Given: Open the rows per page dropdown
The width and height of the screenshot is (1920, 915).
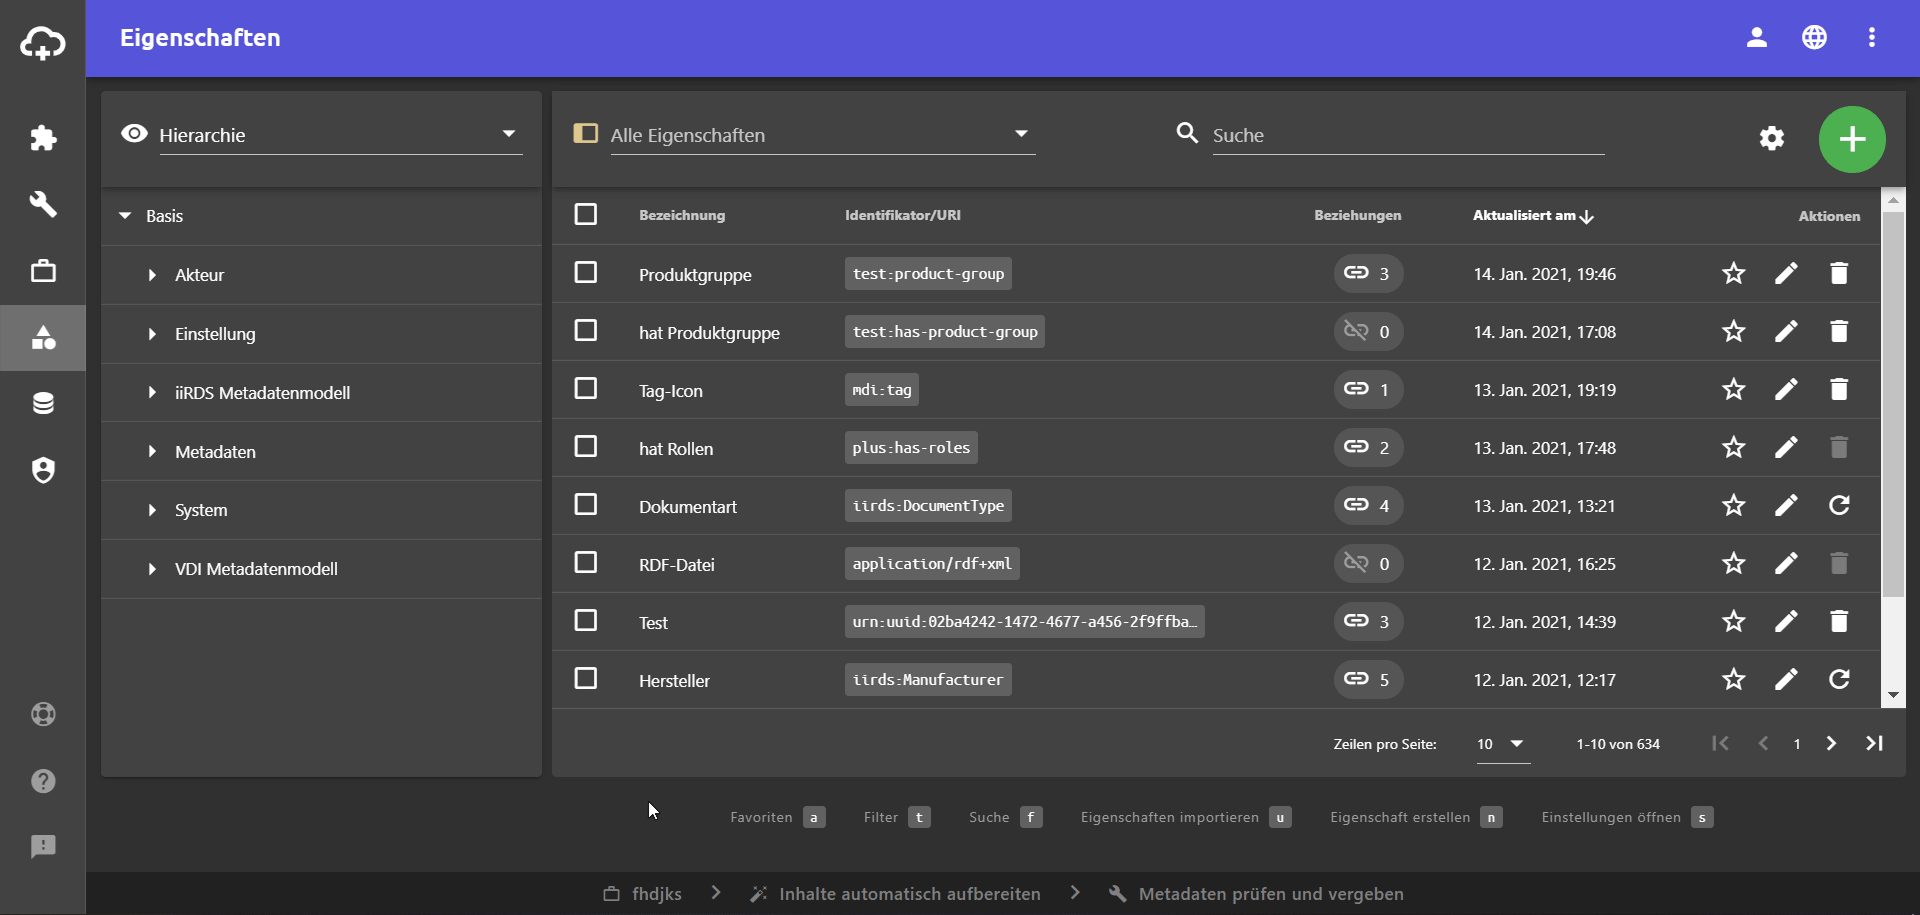Looking at the screenshot, I should tap(1503, 744).
